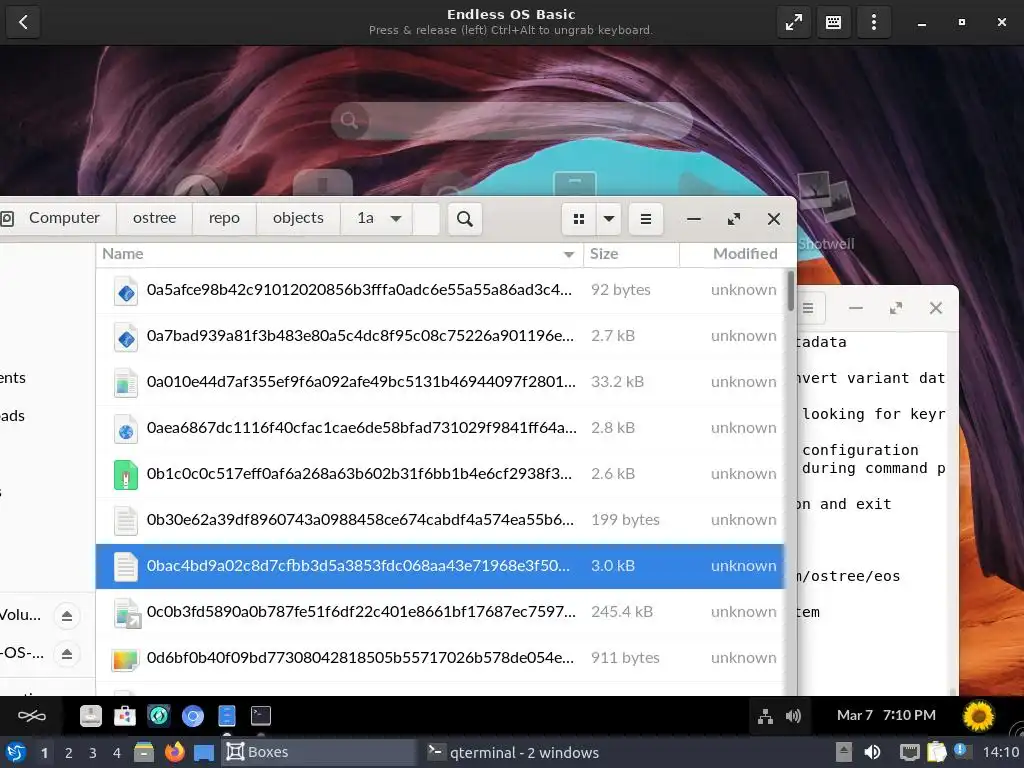Viewport: 1024px width, 768px height.
Task: Switch to workspace 3 in host panel
Action: pos(93,753)
